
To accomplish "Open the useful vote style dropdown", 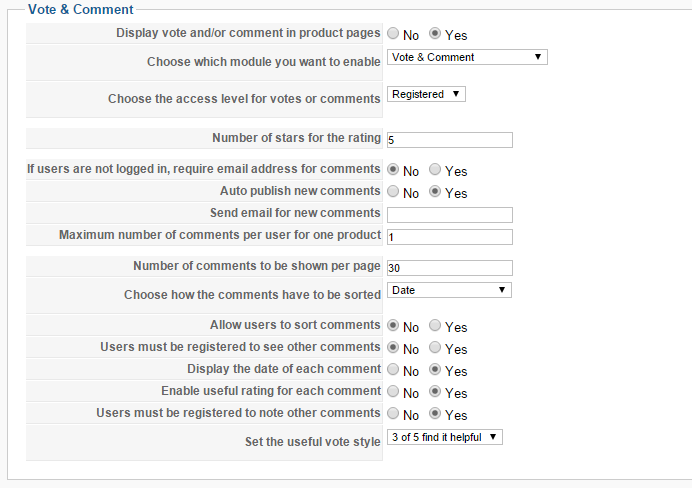I will tap(444, 437).
